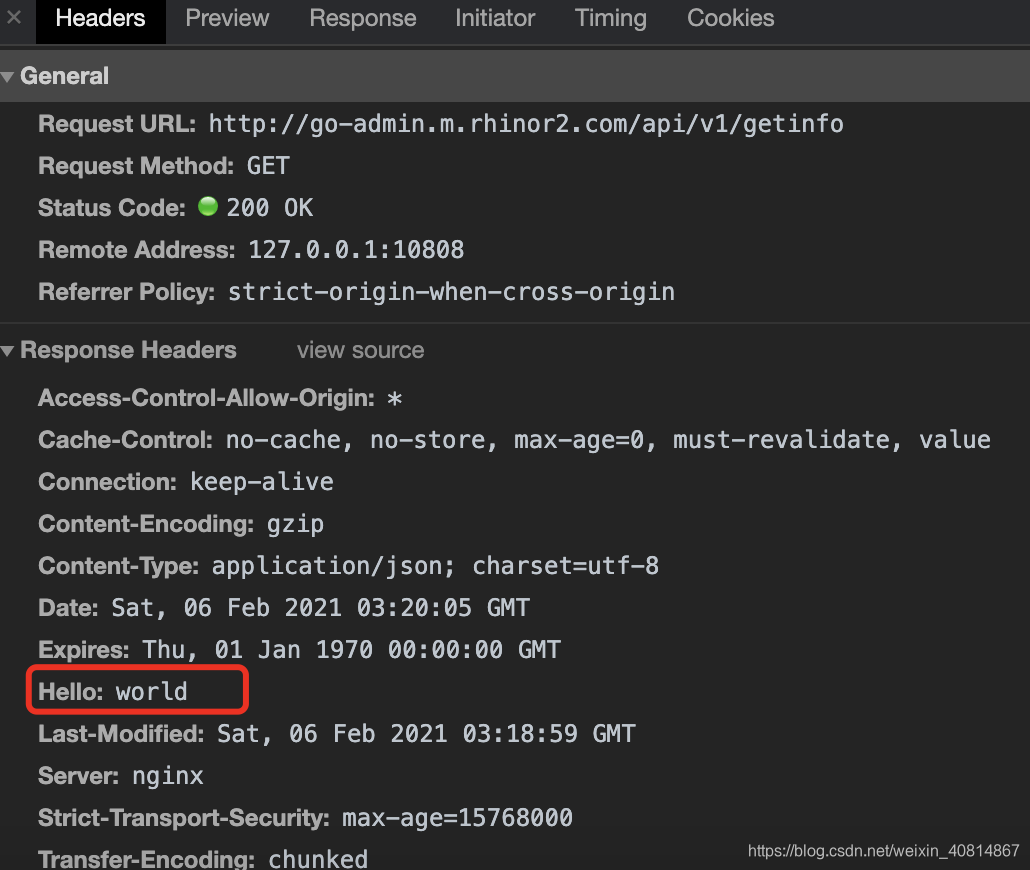This screenshot has width=1030, height=870.
Task: Select the Expires header 1970 value
Action: [351, 651]
